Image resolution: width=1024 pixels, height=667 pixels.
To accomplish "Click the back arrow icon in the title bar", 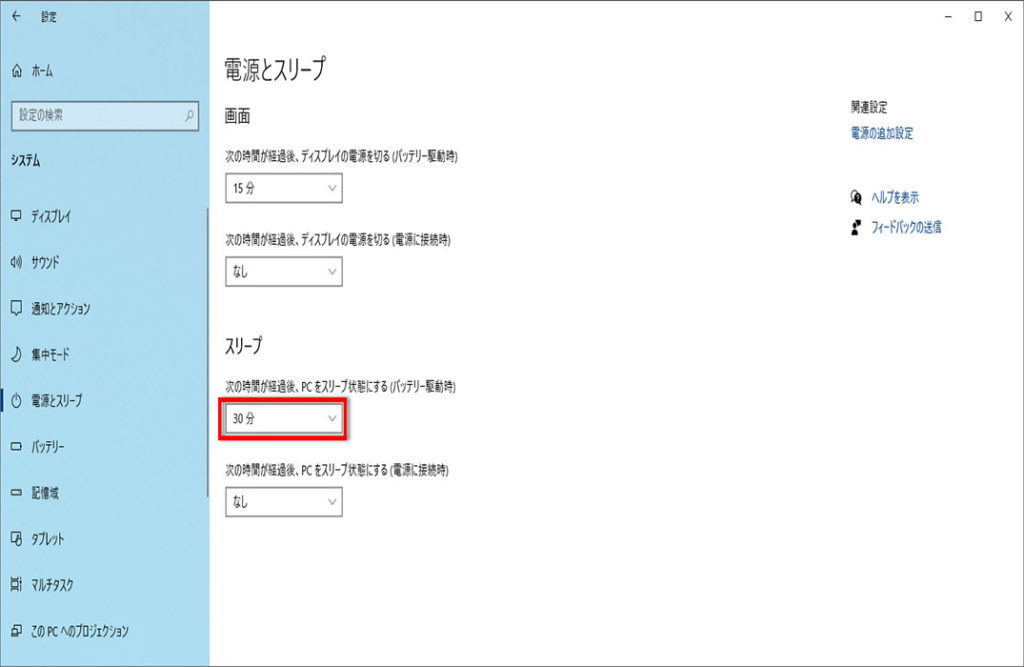I will point(16,16).
